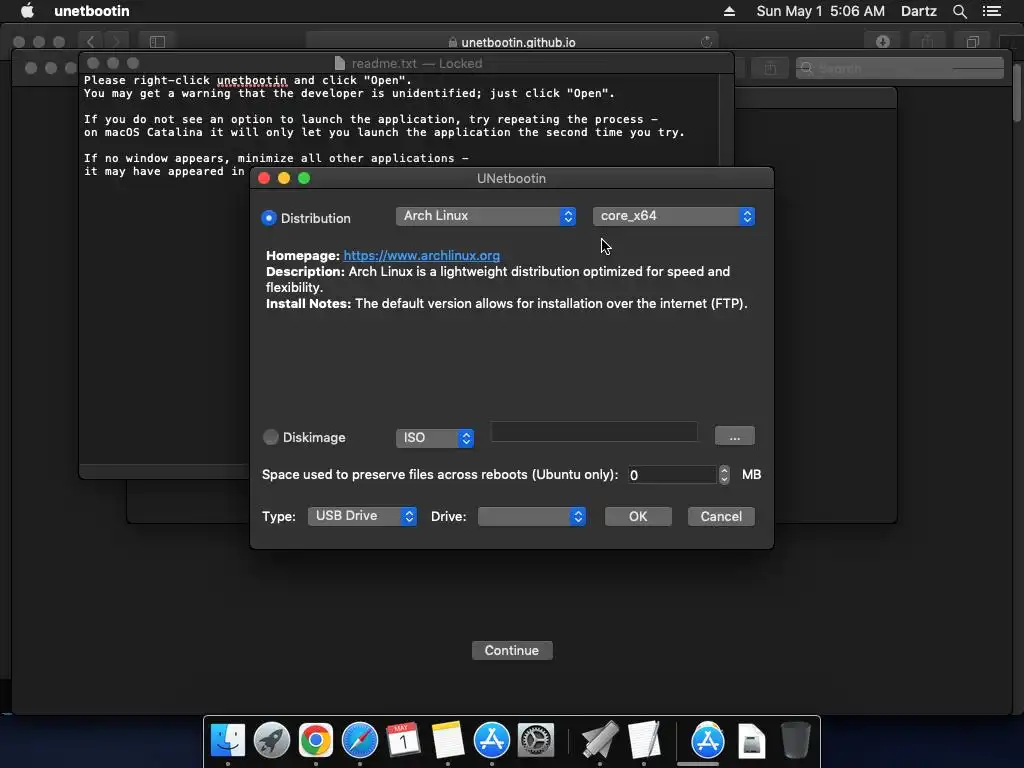Click Safari show tabs overview icon
This screenshot has width=1024, height=768.
coord(972,42)
